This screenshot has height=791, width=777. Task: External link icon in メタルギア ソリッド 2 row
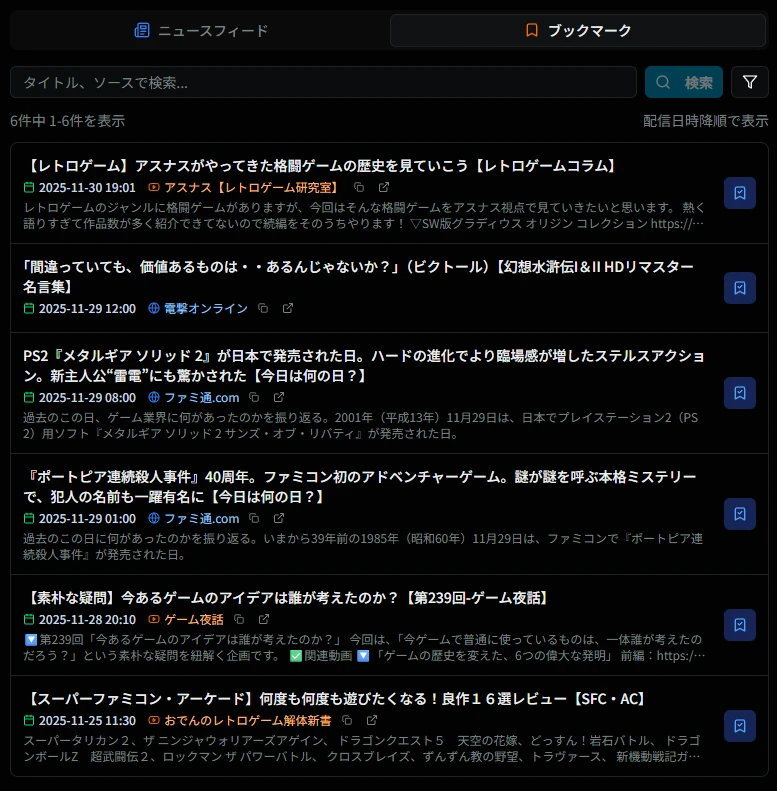tap(279, 398)
